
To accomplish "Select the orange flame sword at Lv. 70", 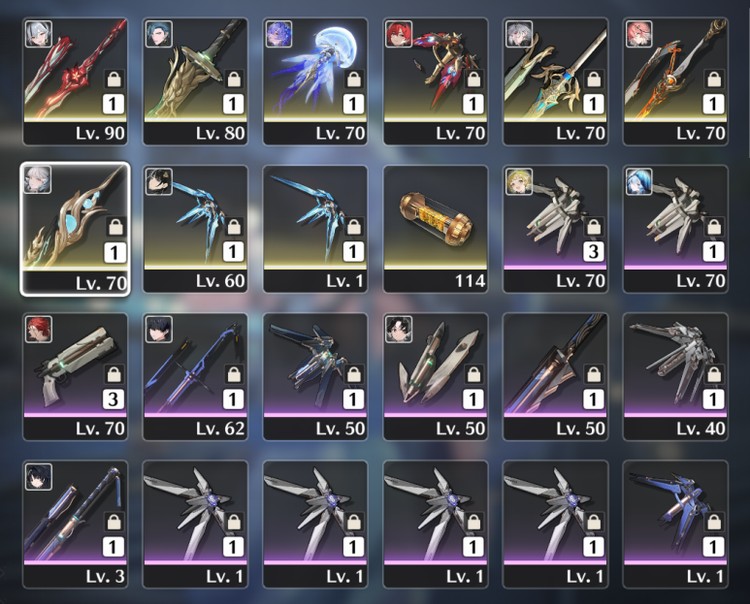I will (x=675, y=82).
